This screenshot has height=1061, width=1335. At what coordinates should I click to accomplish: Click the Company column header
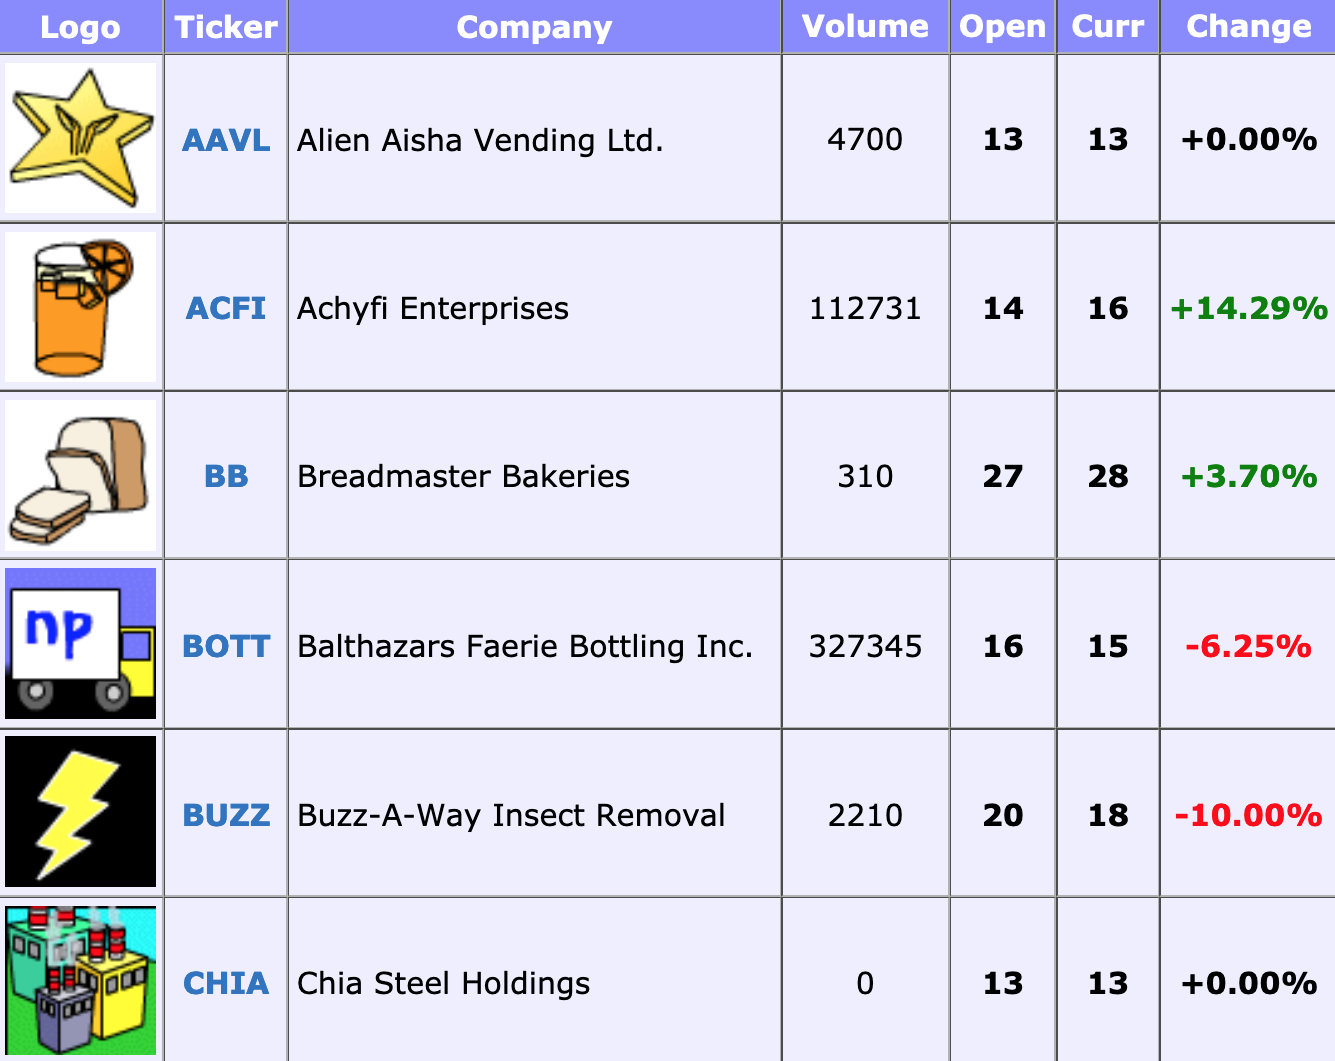point(534,27)
